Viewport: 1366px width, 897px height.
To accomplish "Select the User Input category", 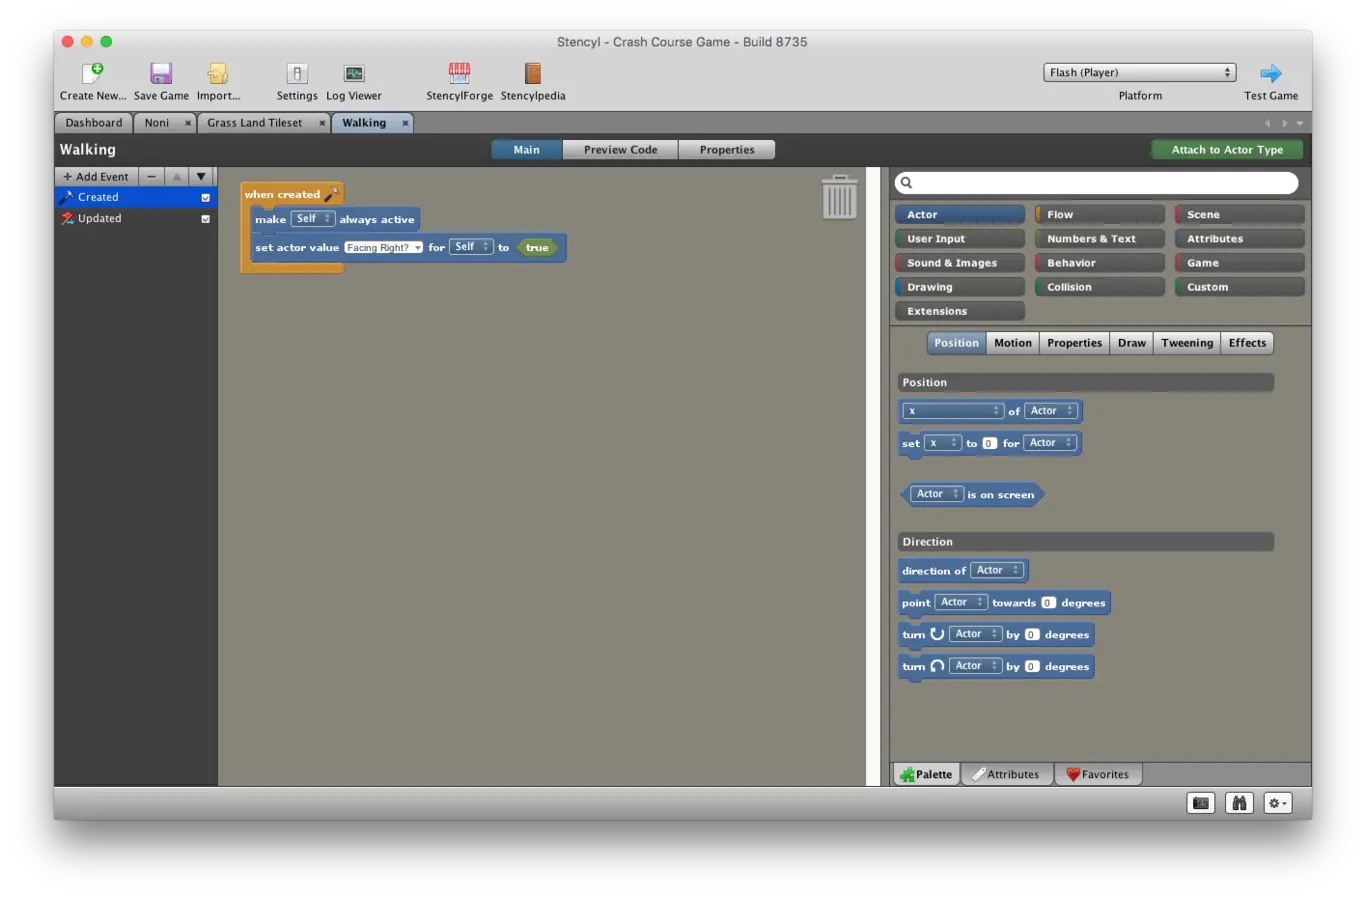I will click(960, 238).
